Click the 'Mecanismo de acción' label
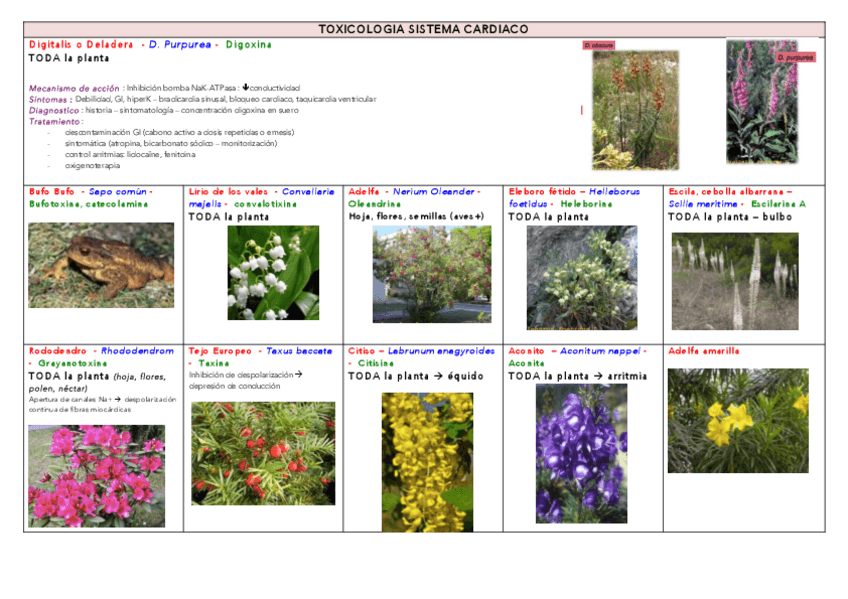This screenshot has height=599, width=848. pyautogui.click(x=74, y=89)
